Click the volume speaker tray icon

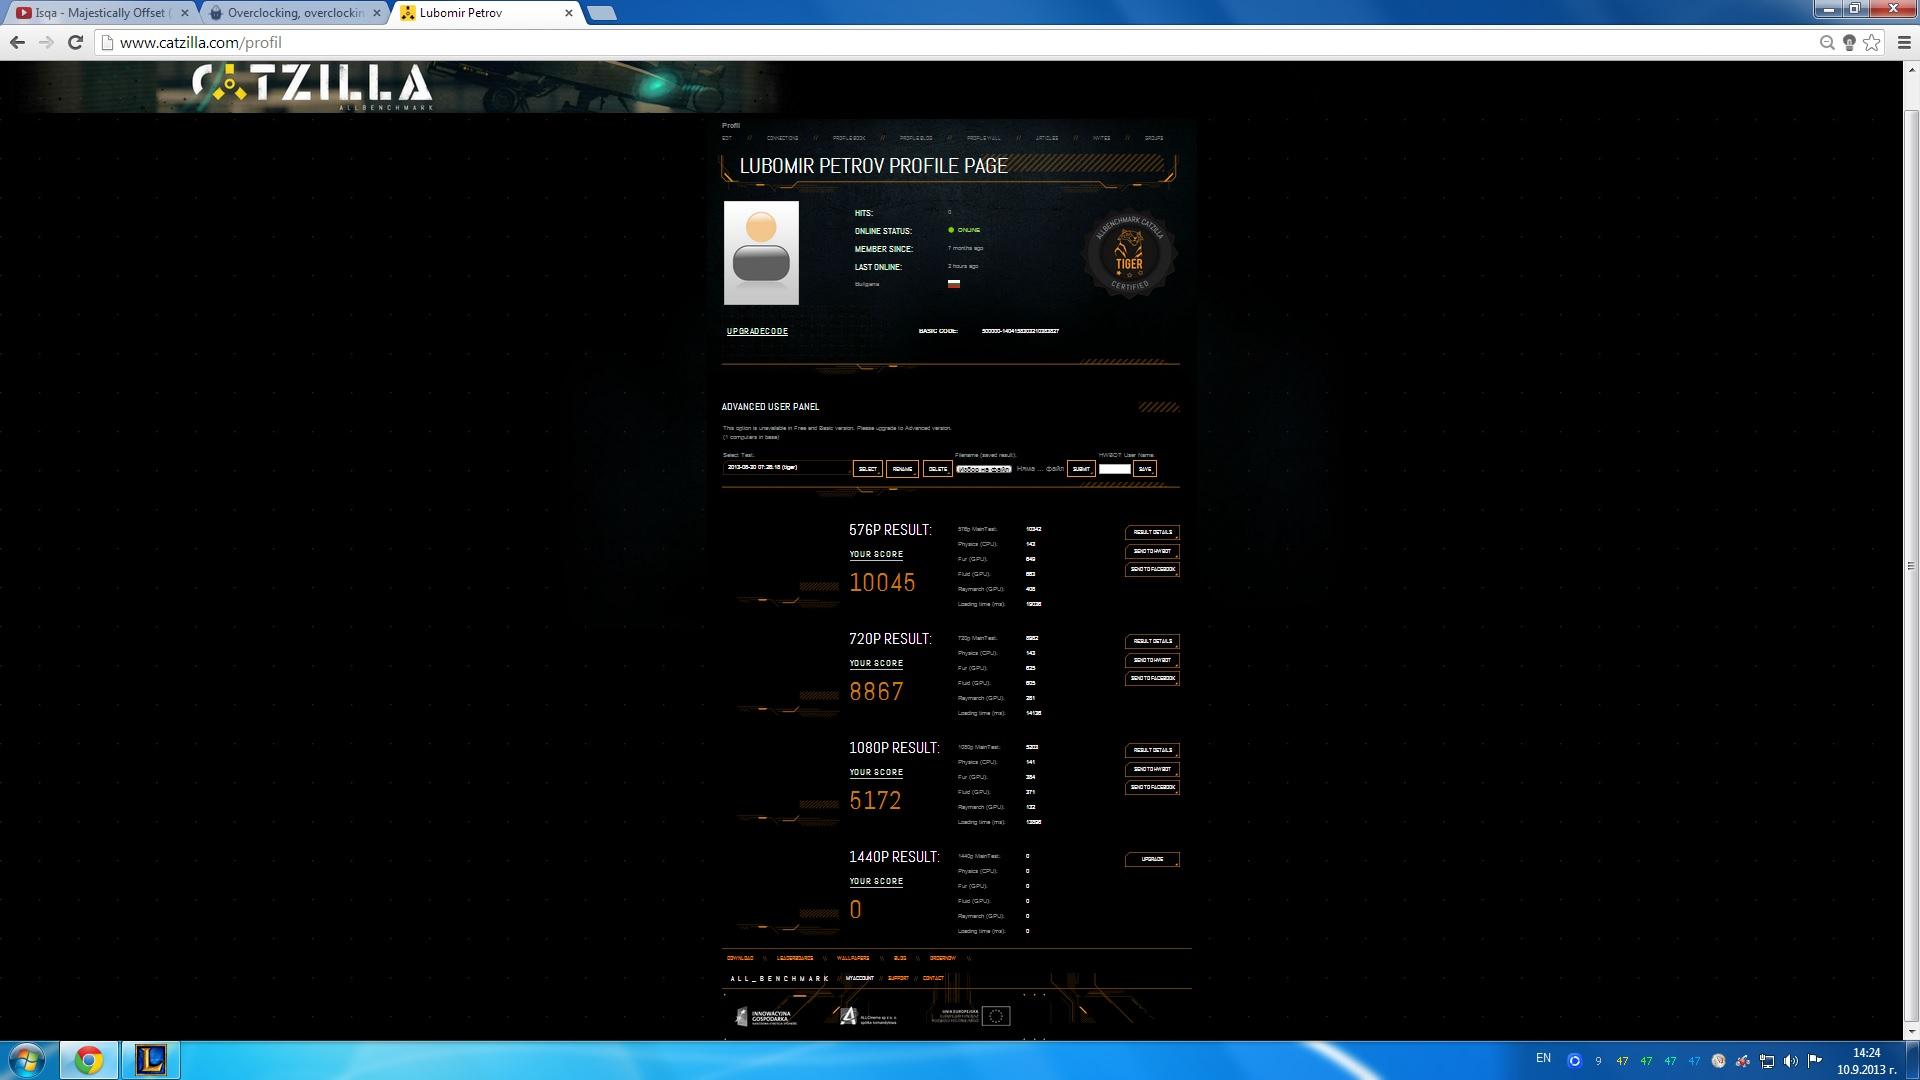1790,1061
